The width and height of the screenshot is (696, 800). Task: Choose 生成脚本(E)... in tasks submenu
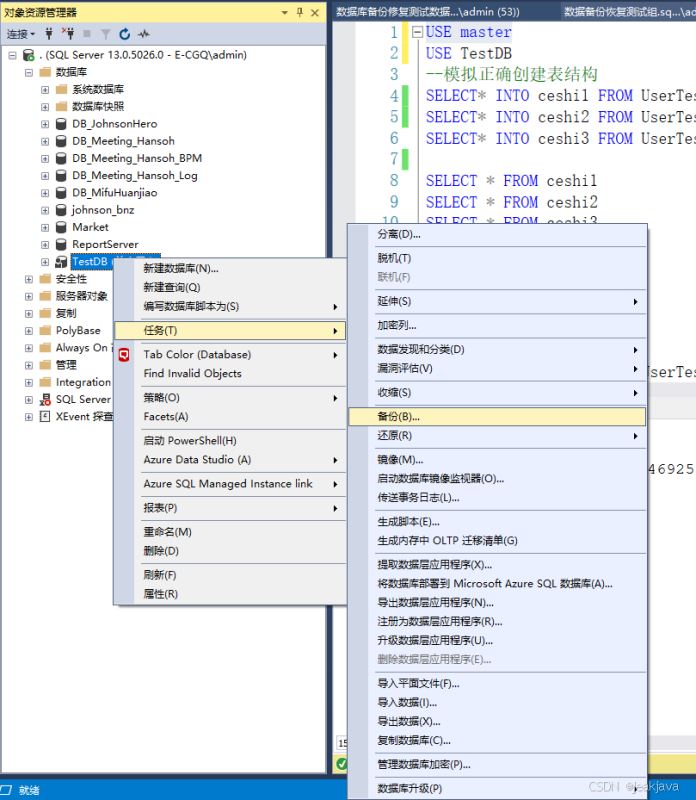click(x=498, y=522)
